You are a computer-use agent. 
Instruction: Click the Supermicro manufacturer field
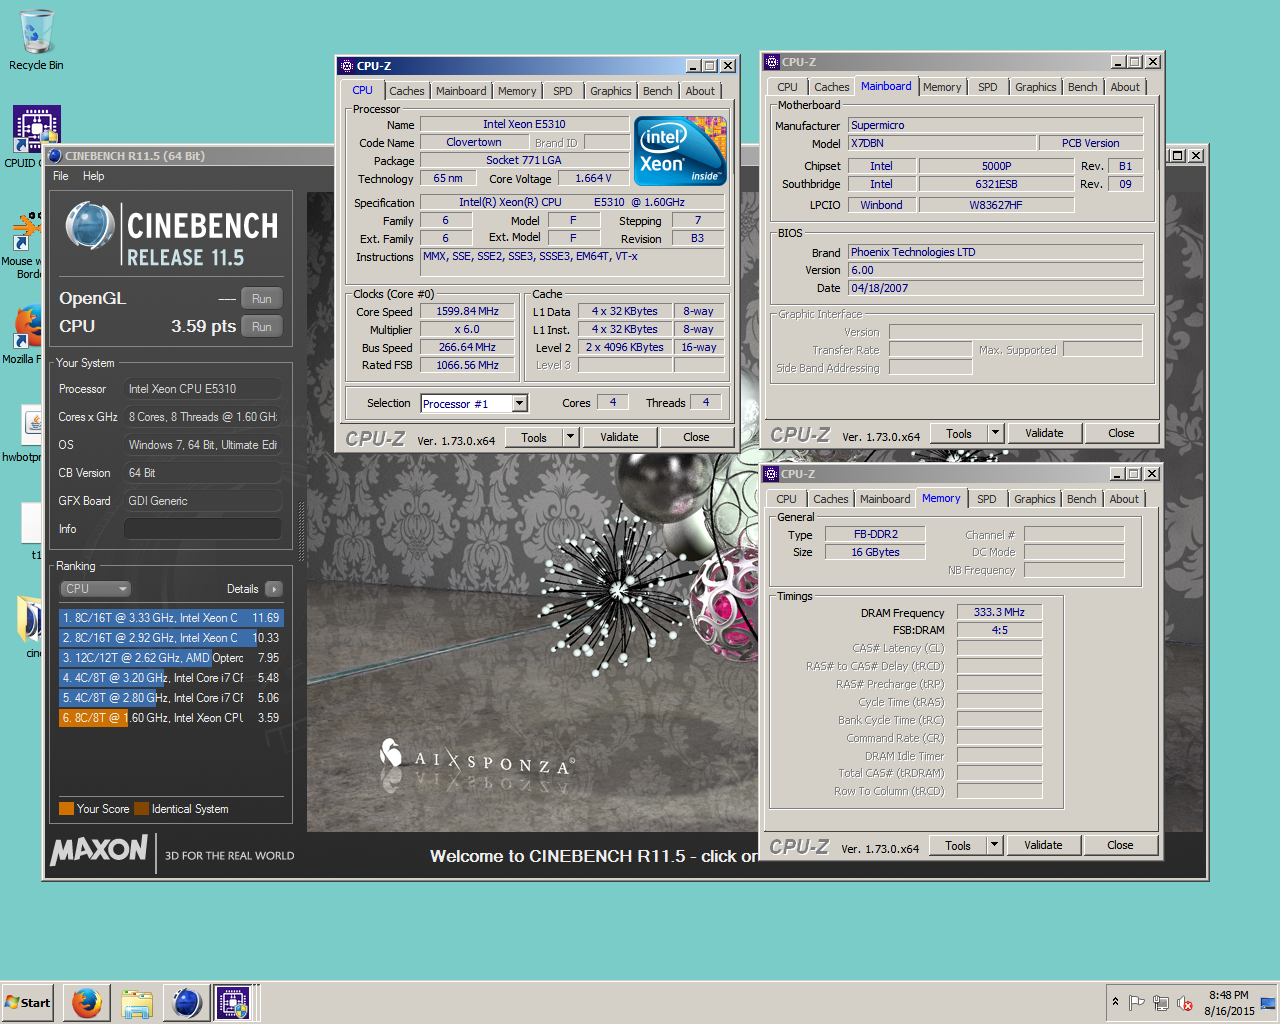click(995, 125)
